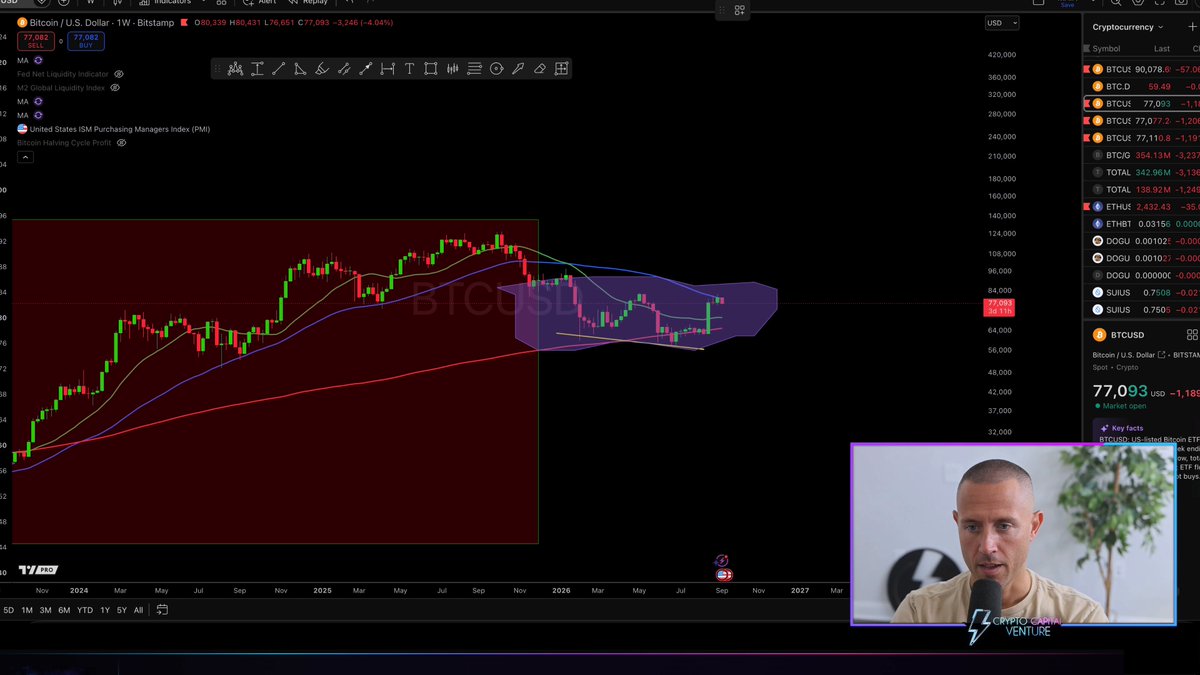1200x675 pixels.
Task: Select the triangle pattern drawing tool
Action: tap(300, 68)
